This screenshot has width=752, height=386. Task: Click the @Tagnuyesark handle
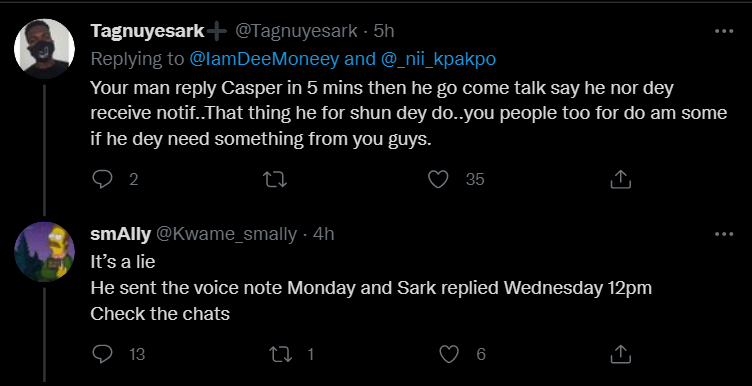[296, 31]
